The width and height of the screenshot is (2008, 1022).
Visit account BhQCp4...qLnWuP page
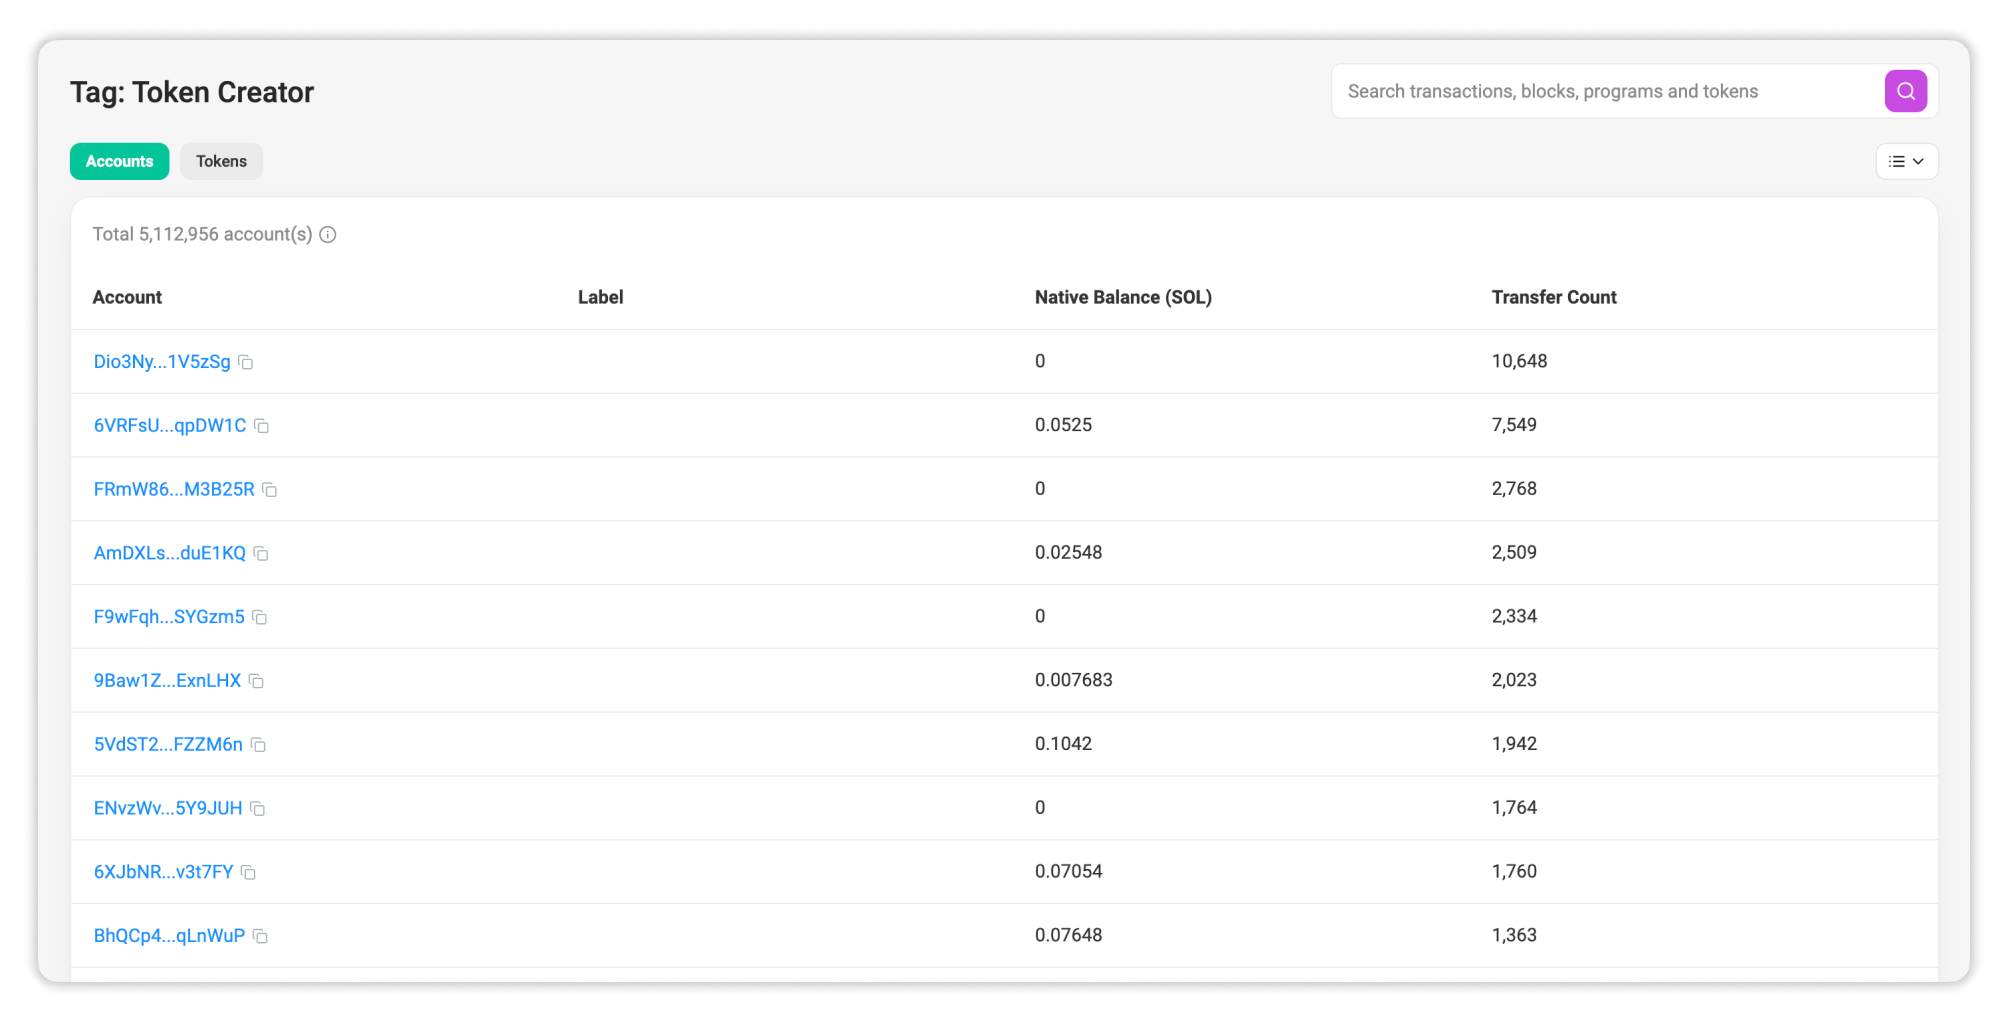point(169,936)
